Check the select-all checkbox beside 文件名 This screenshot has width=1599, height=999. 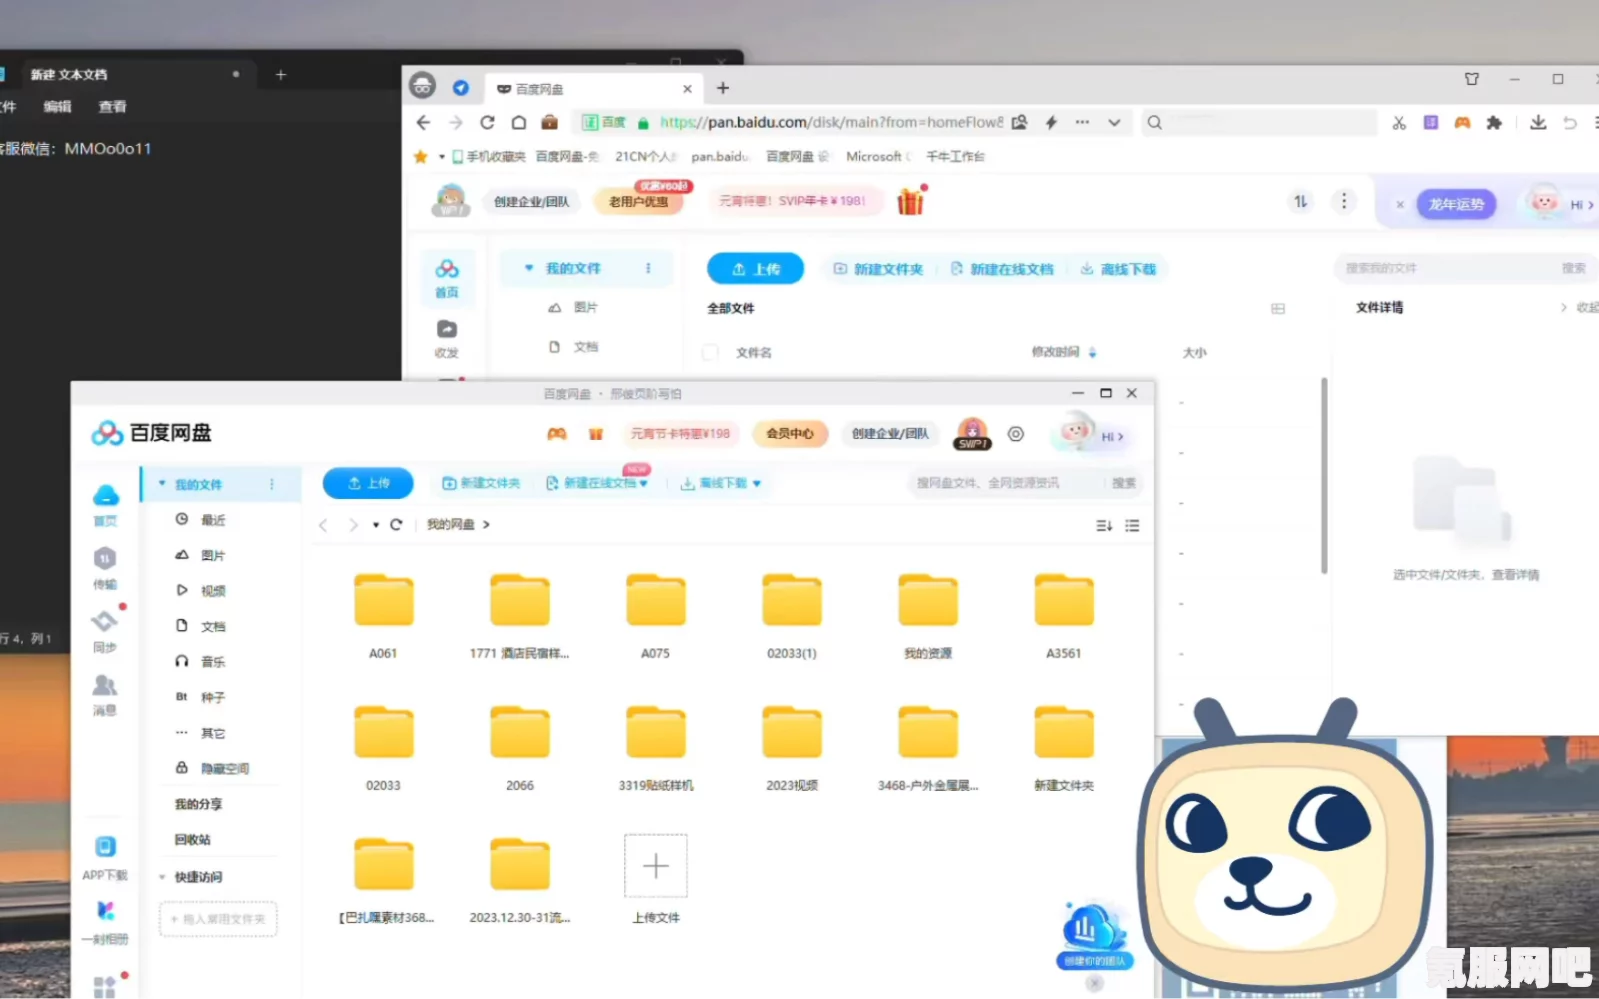711,352
